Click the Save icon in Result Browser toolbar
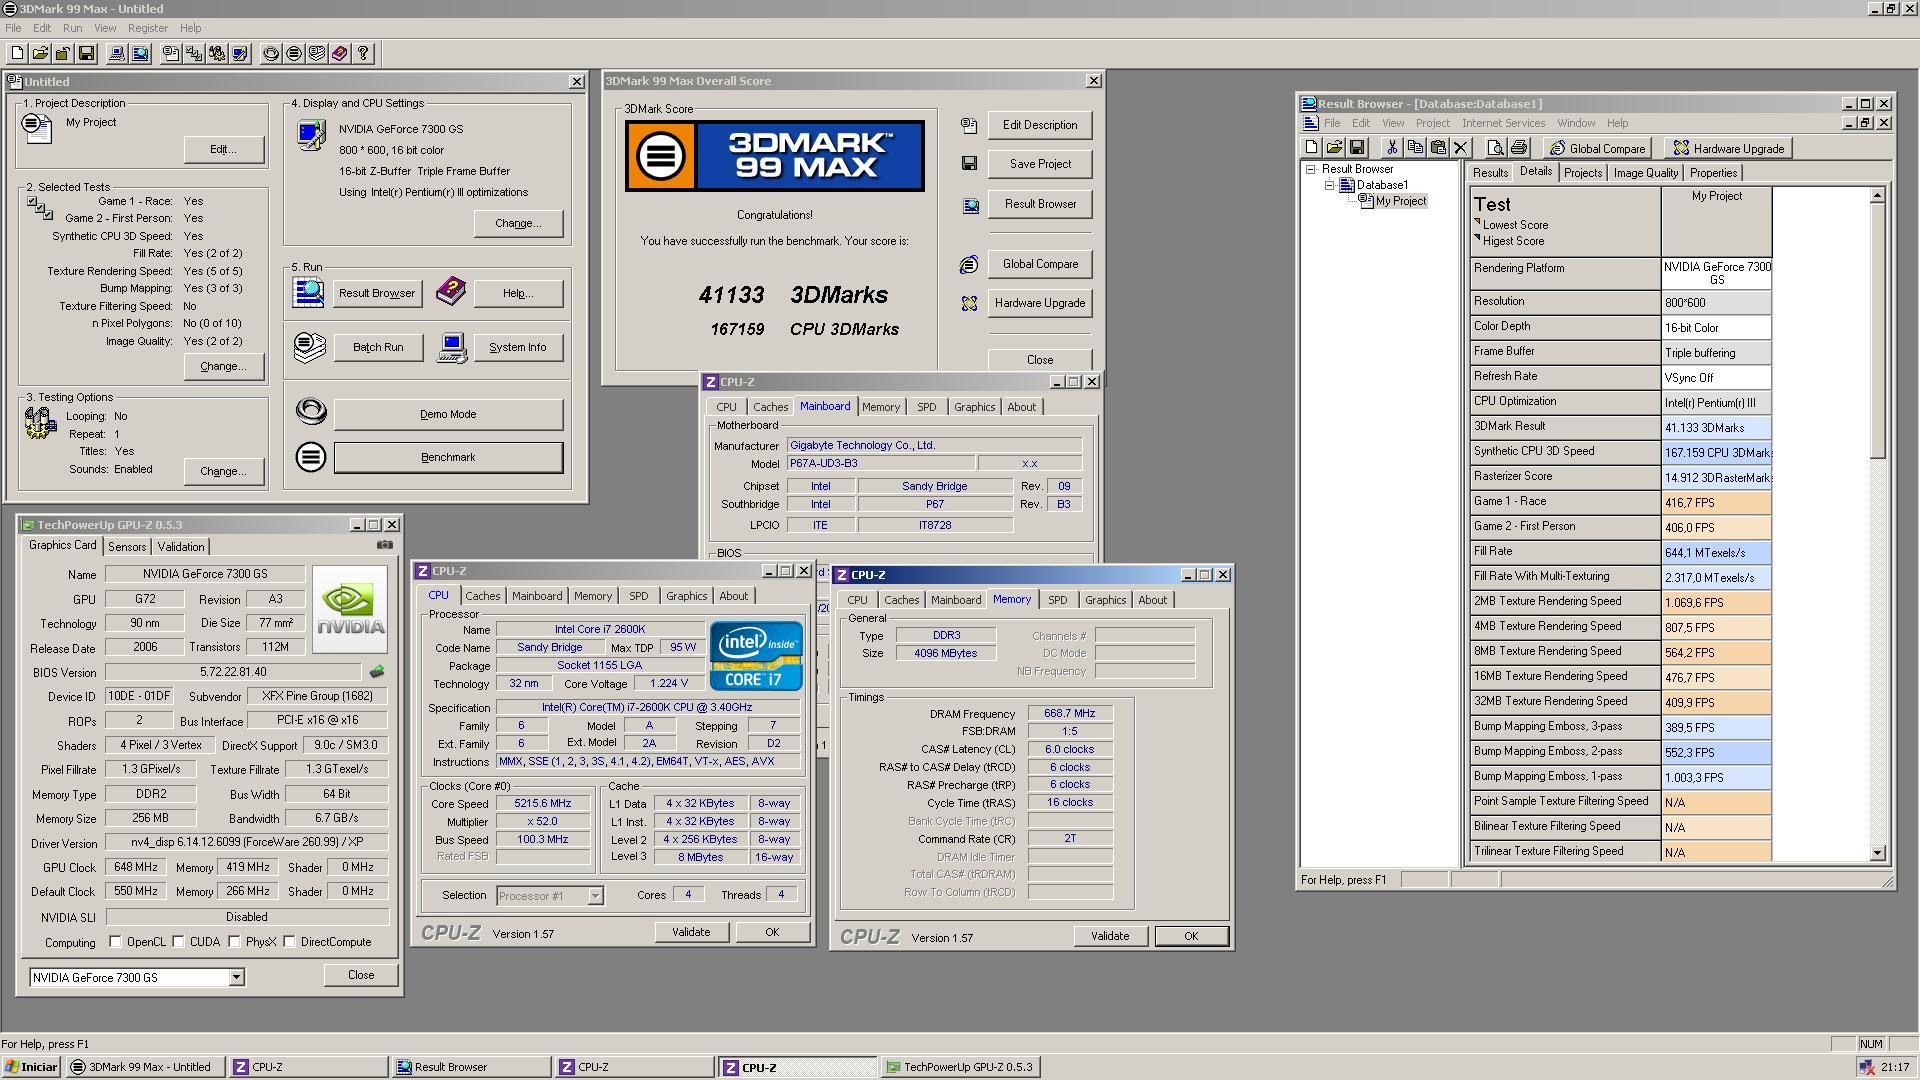This screenshot has width=1920, height=1080. (x=1357, y=148)
